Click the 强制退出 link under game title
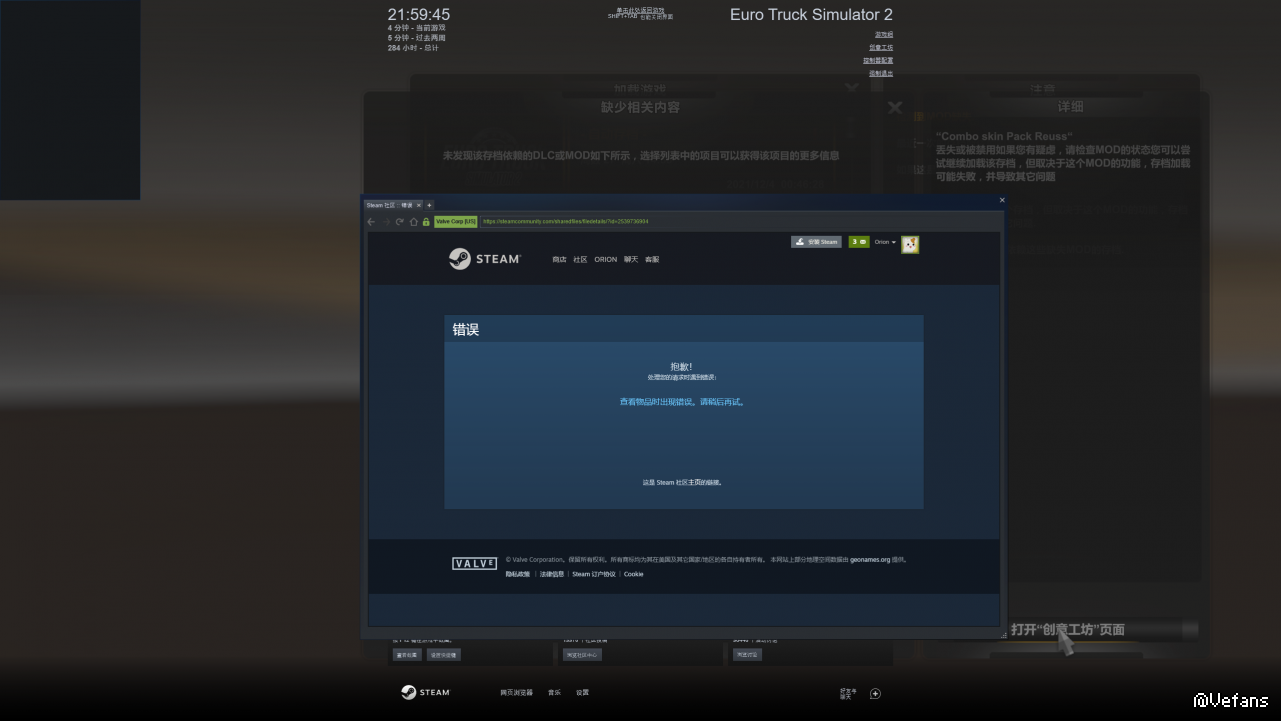1281x721 pixels. 881,74
